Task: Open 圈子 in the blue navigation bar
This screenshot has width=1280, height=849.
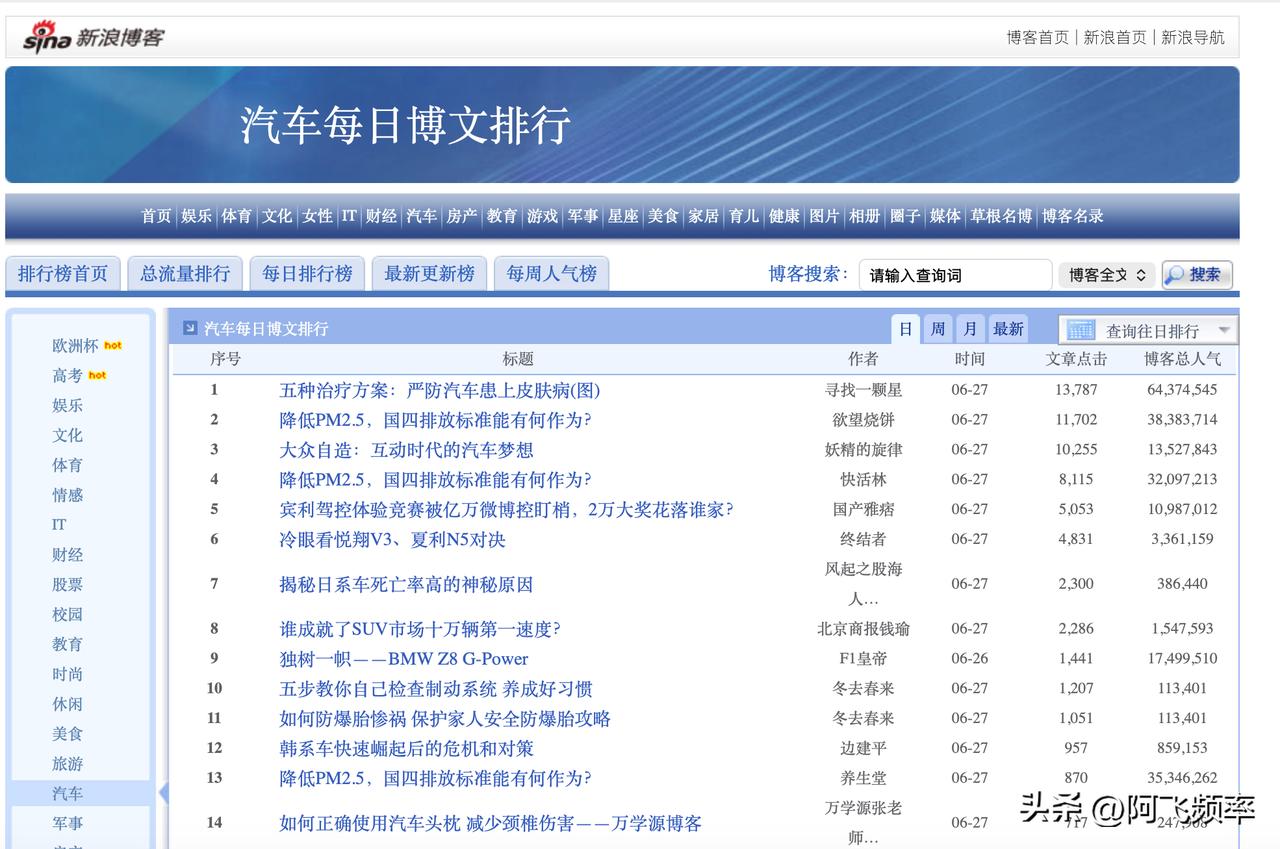Action: tap(905, 216)
